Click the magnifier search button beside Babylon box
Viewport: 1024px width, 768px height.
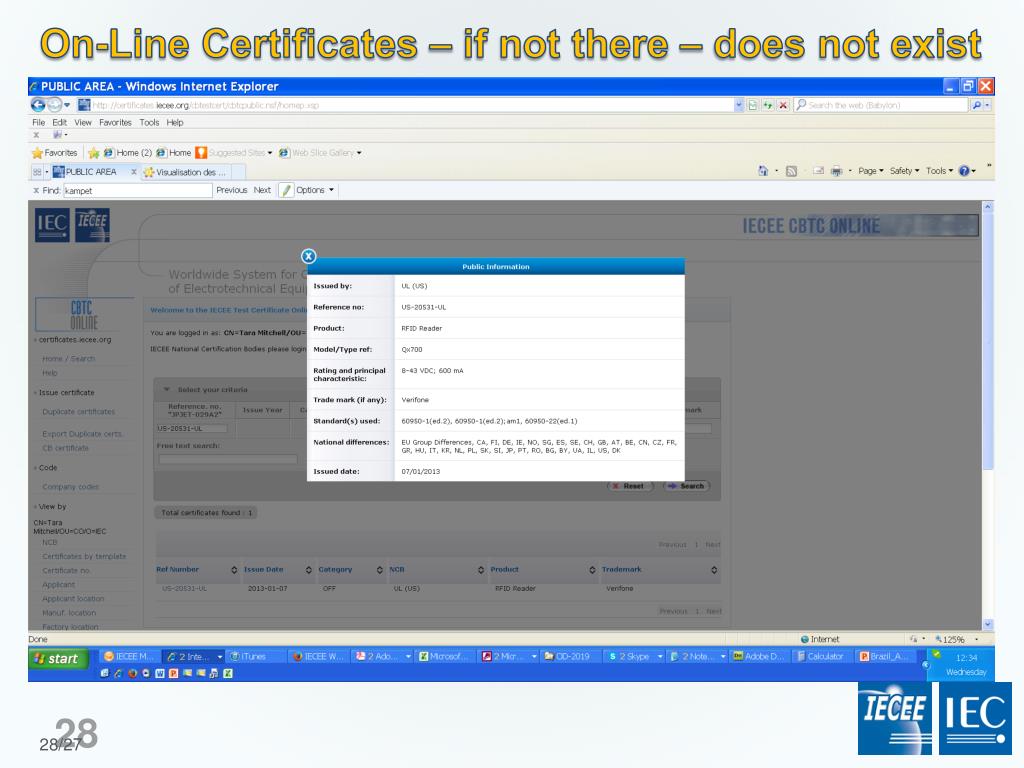(976, 104)
